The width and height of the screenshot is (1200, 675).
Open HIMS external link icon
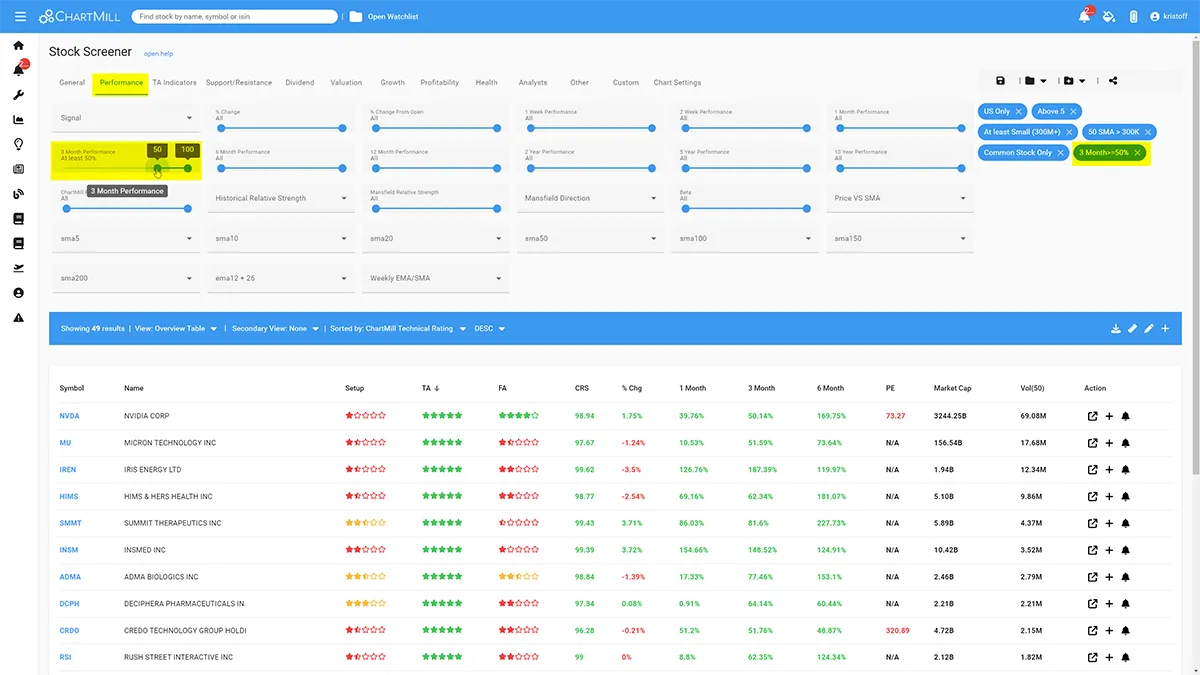[x=1093, y=496]
